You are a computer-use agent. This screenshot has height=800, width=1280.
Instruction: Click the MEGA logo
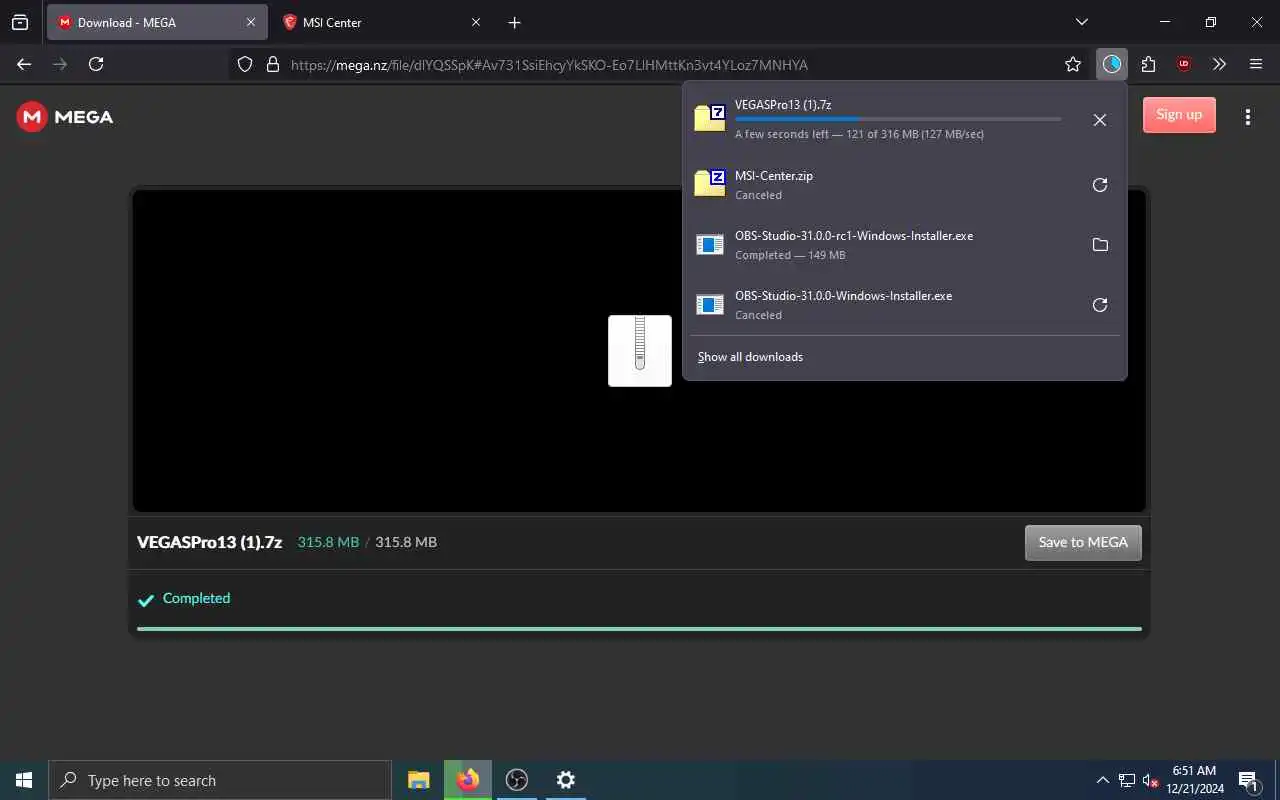pos(65,117)
